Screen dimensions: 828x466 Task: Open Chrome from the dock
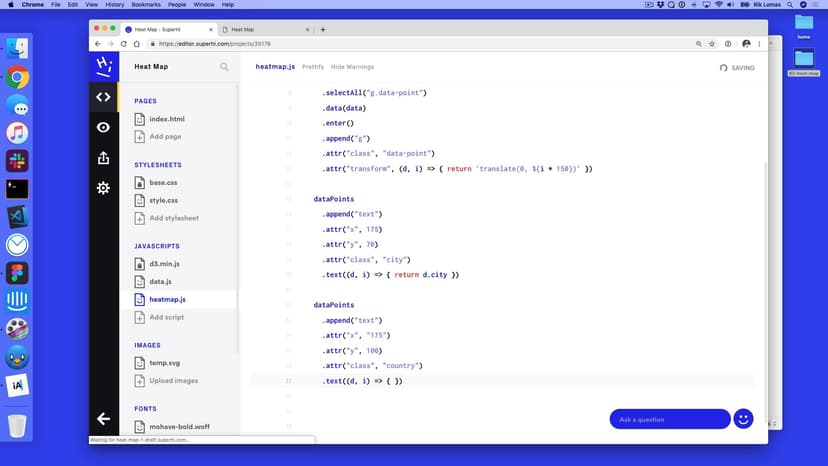coord(17,77)
